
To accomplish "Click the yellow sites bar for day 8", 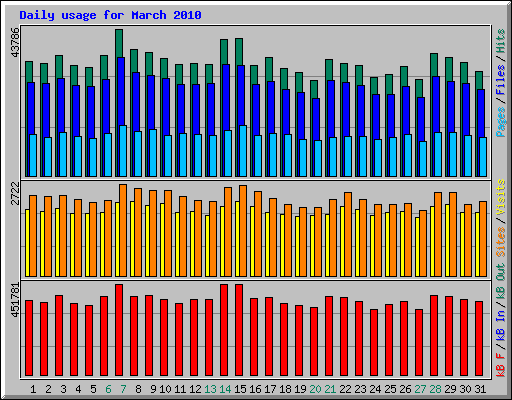I will point(132,239).
